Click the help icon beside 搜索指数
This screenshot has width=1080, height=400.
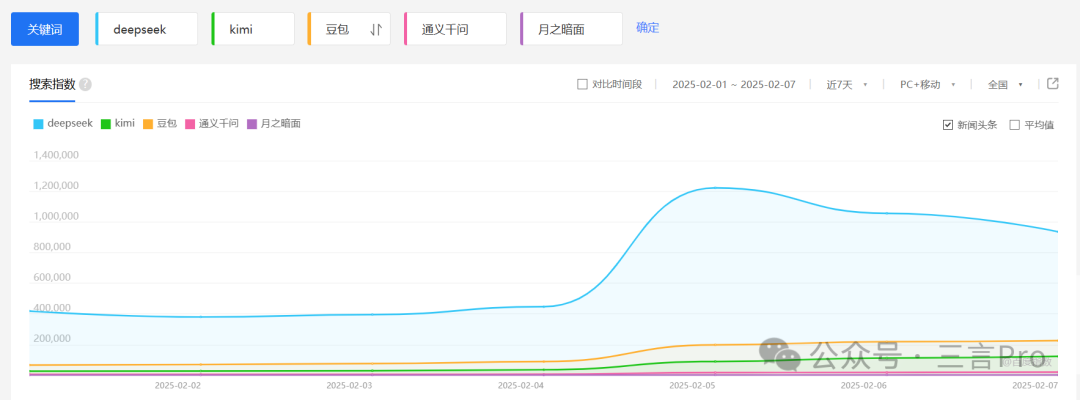(x=85, y=85)
